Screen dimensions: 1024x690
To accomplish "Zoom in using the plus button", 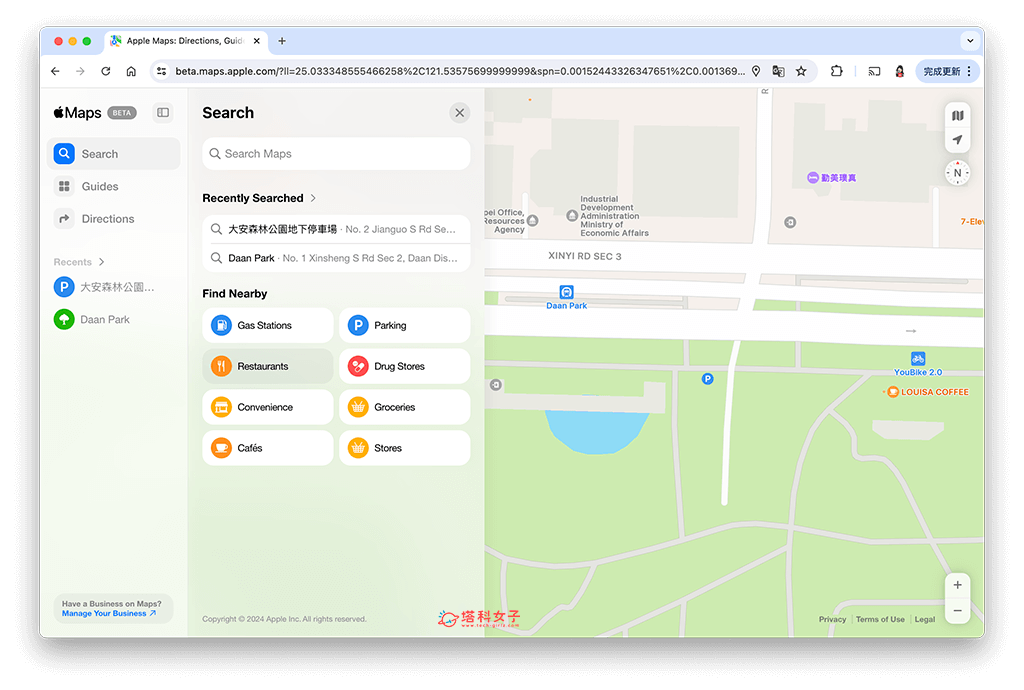I will (957, 586).
